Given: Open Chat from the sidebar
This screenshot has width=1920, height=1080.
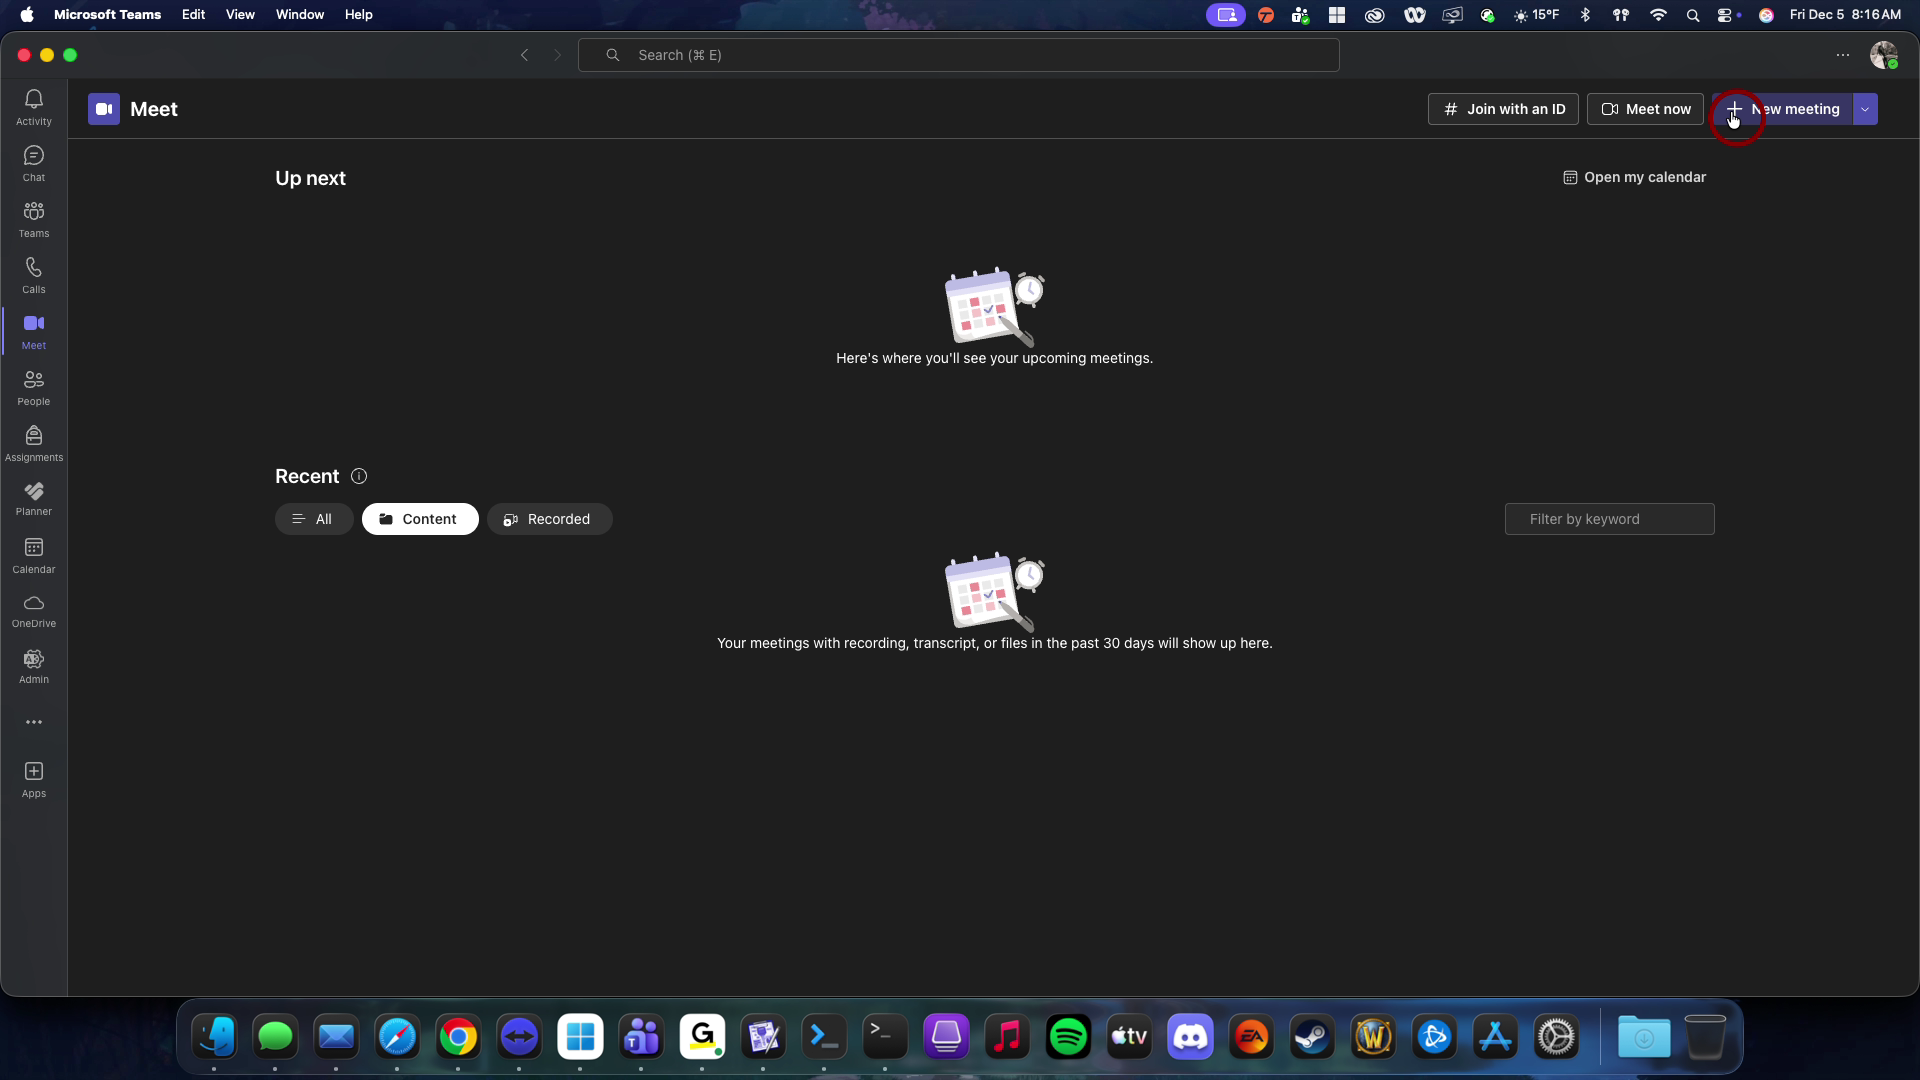Looking at the screenshot, I should pyautogui.click(x=34, y=163).
